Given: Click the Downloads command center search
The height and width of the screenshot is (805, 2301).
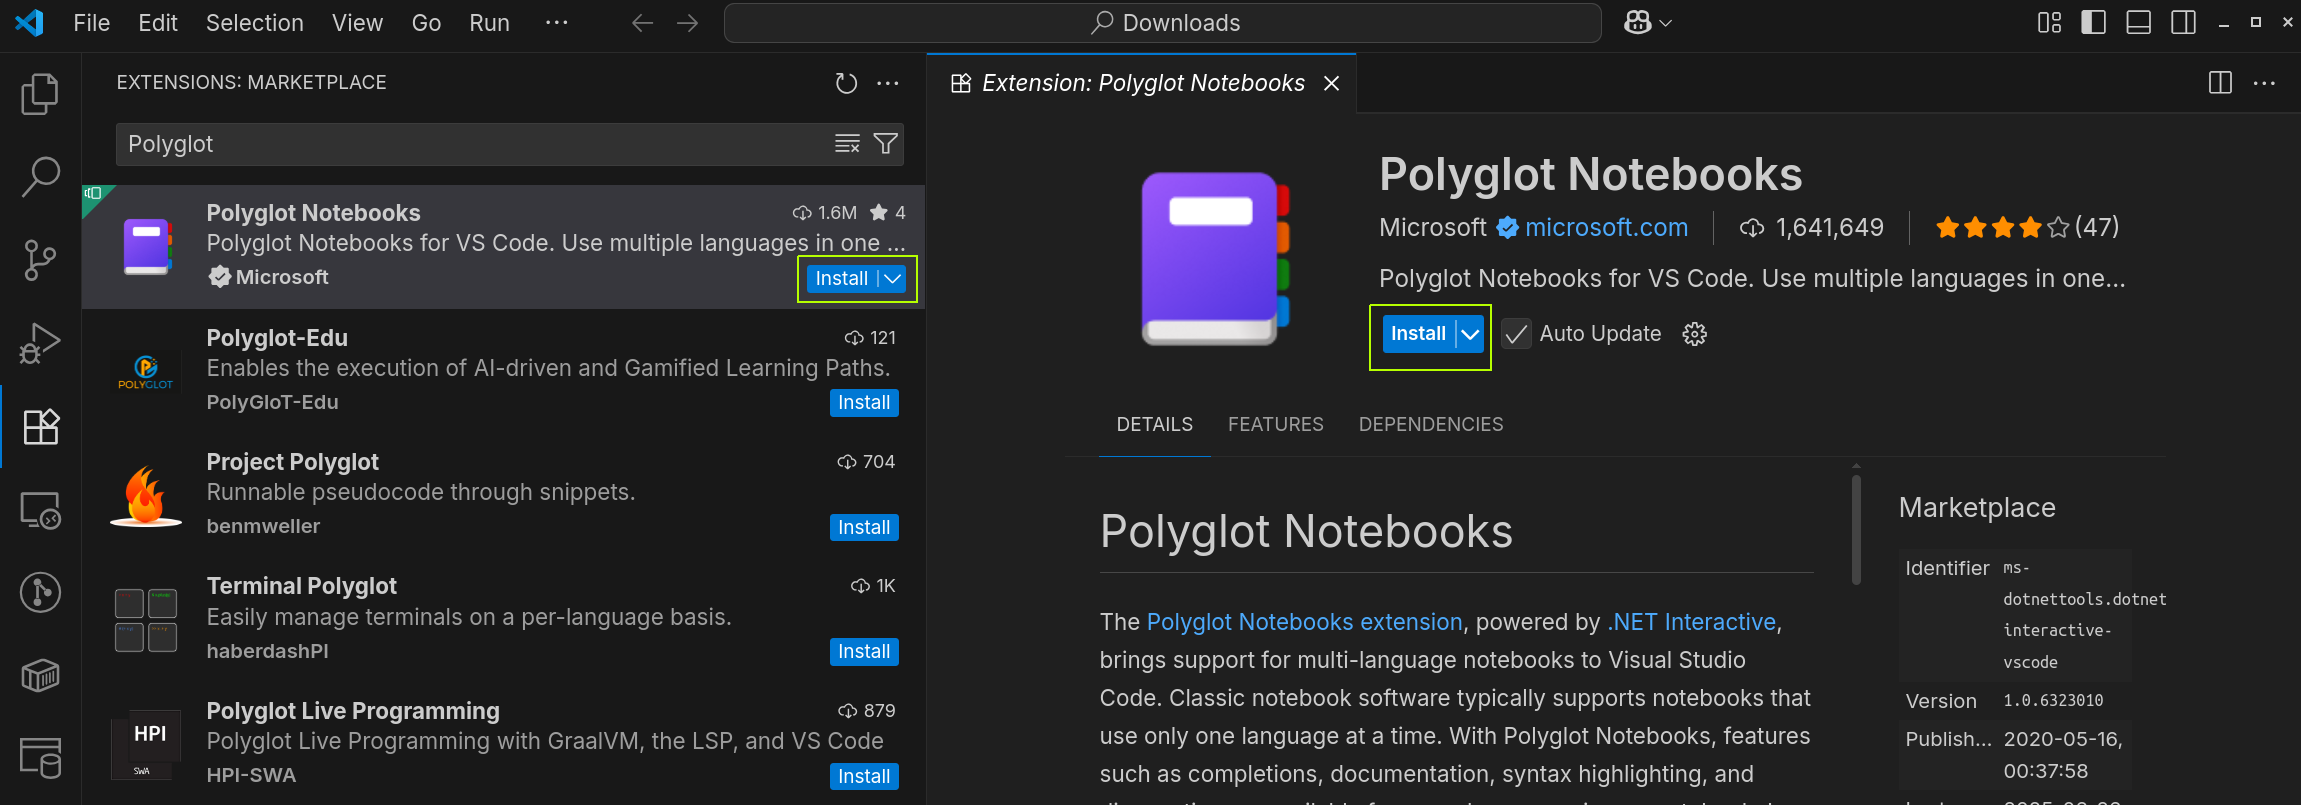Looking at the screenshot, I should point(1162,23).
